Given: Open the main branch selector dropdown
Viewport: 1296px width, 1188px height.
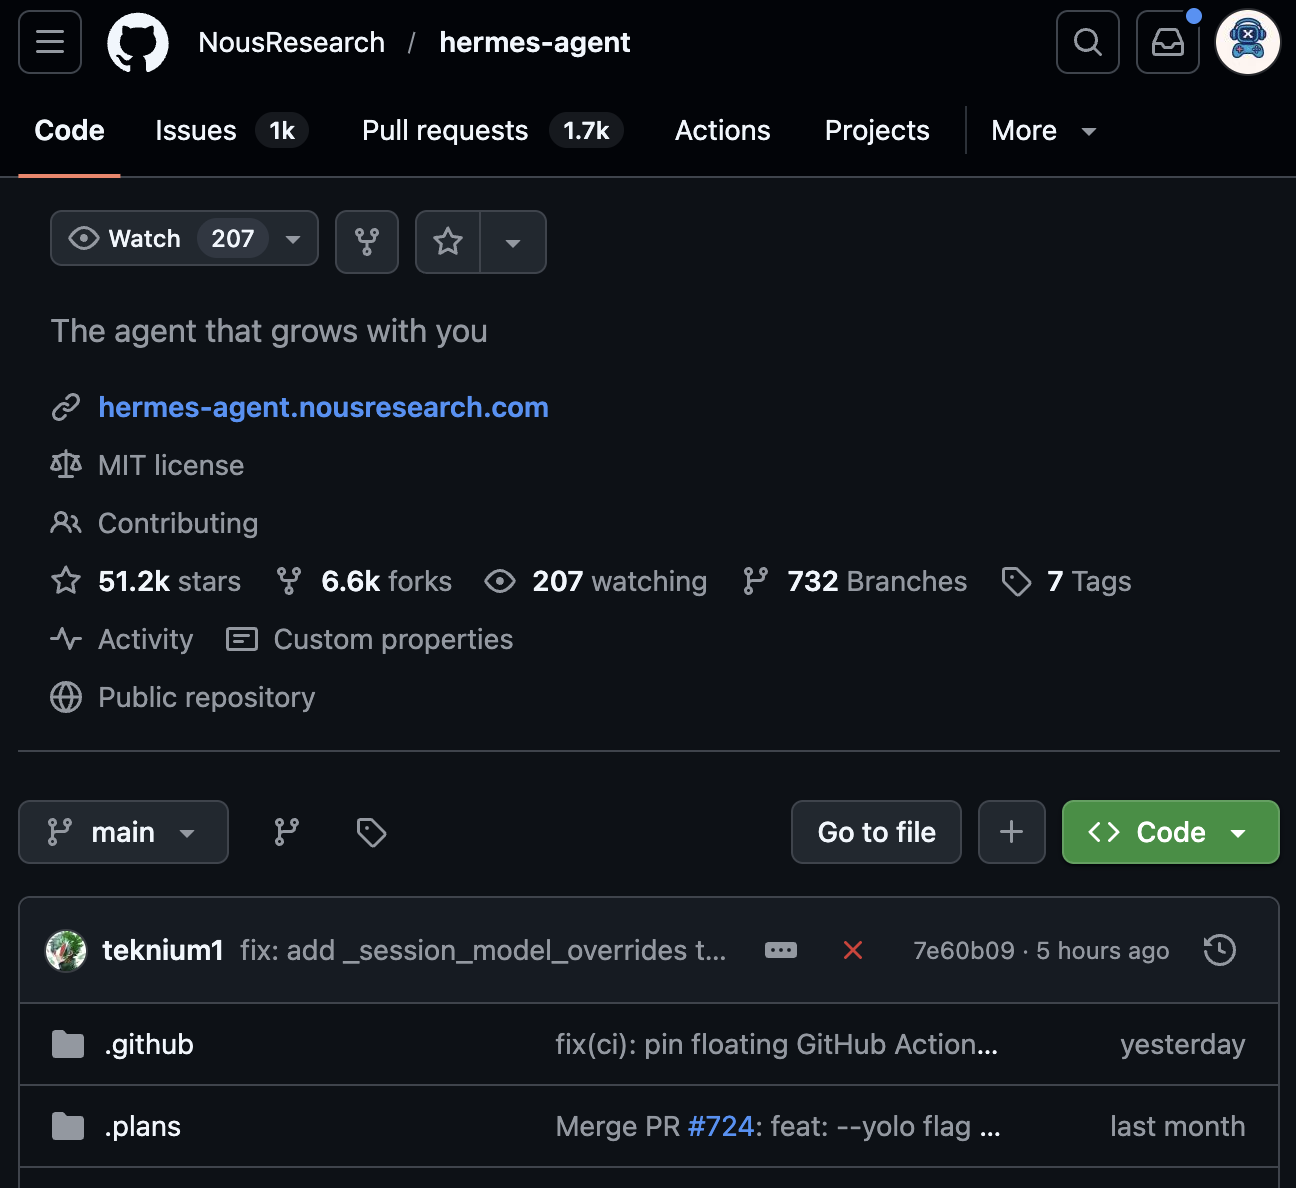Looking at the screenshot, I should pyautogui.click(x=123, y=832).
